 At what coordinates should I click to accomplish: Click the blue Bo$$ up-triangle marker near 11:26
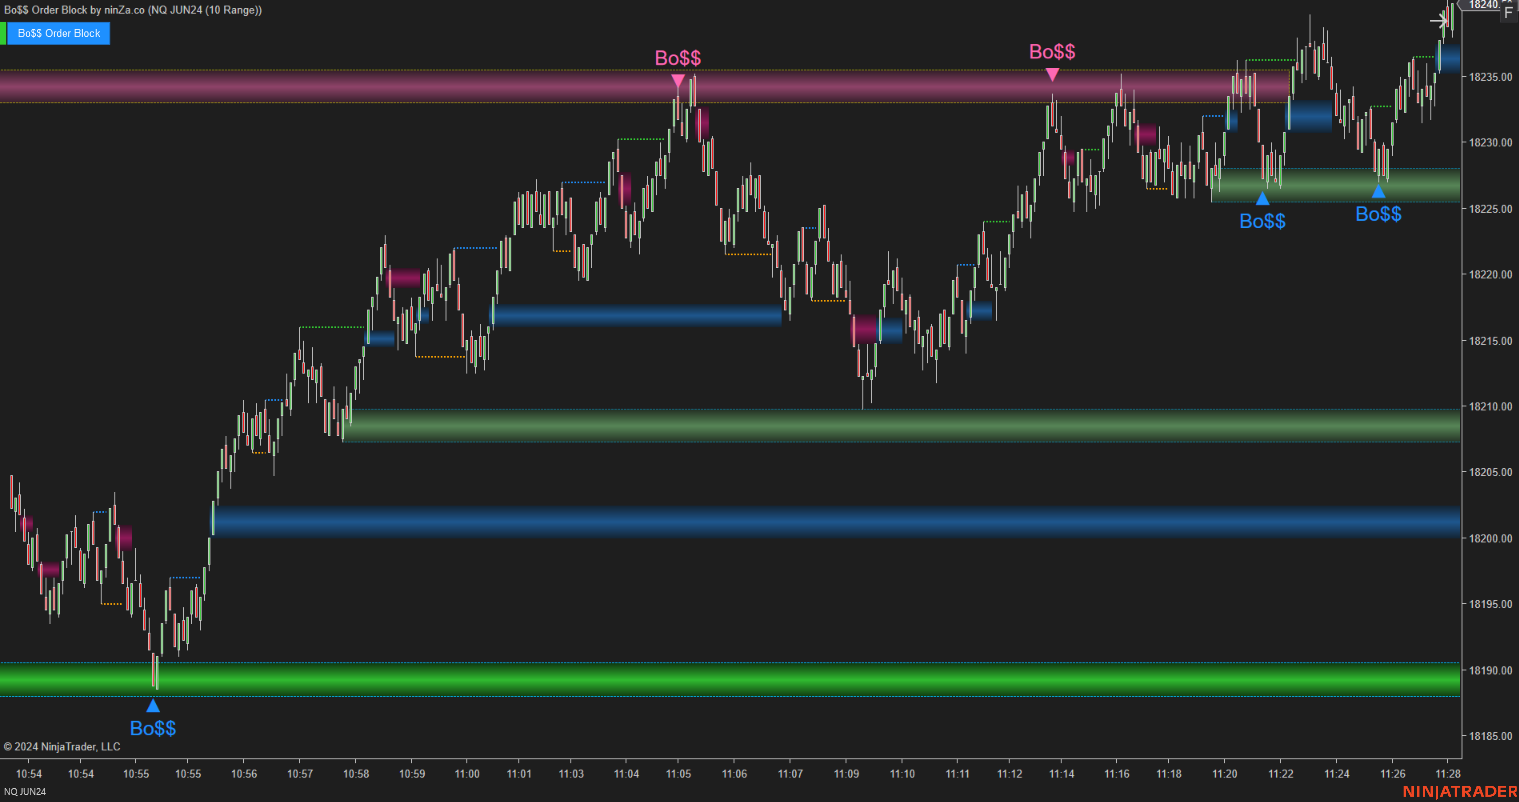coord(1379,190)
